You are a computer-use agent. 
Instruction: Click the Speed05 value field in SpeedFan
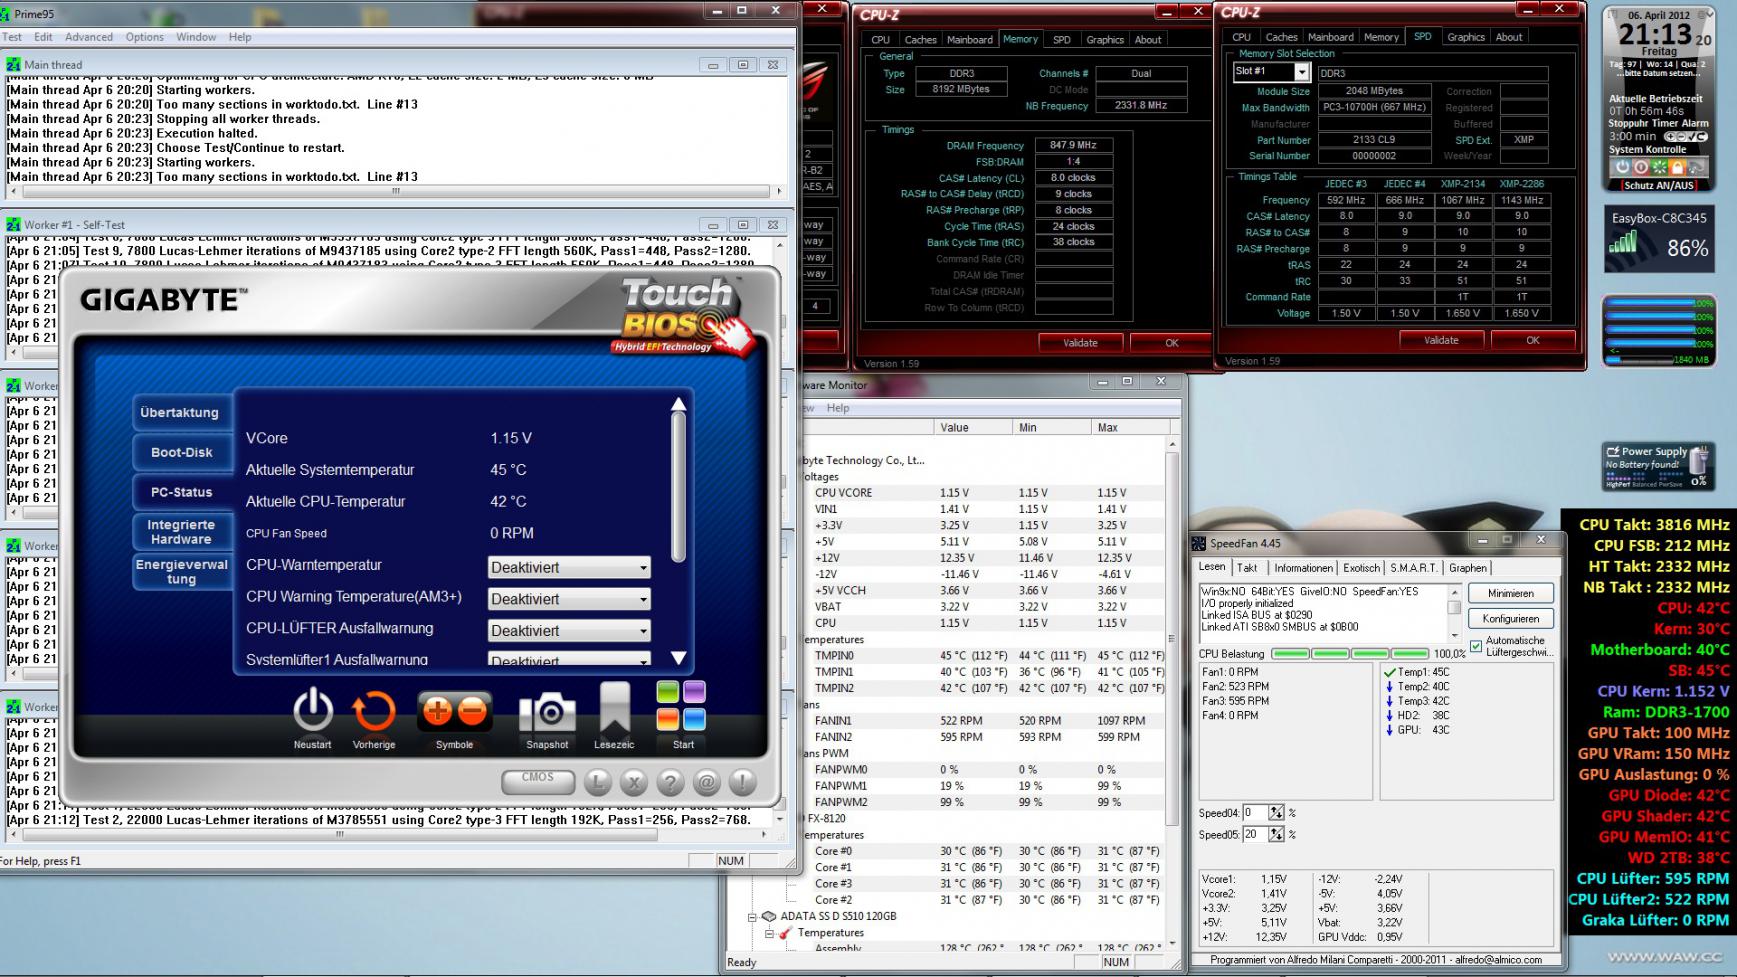coord(1255,834)
